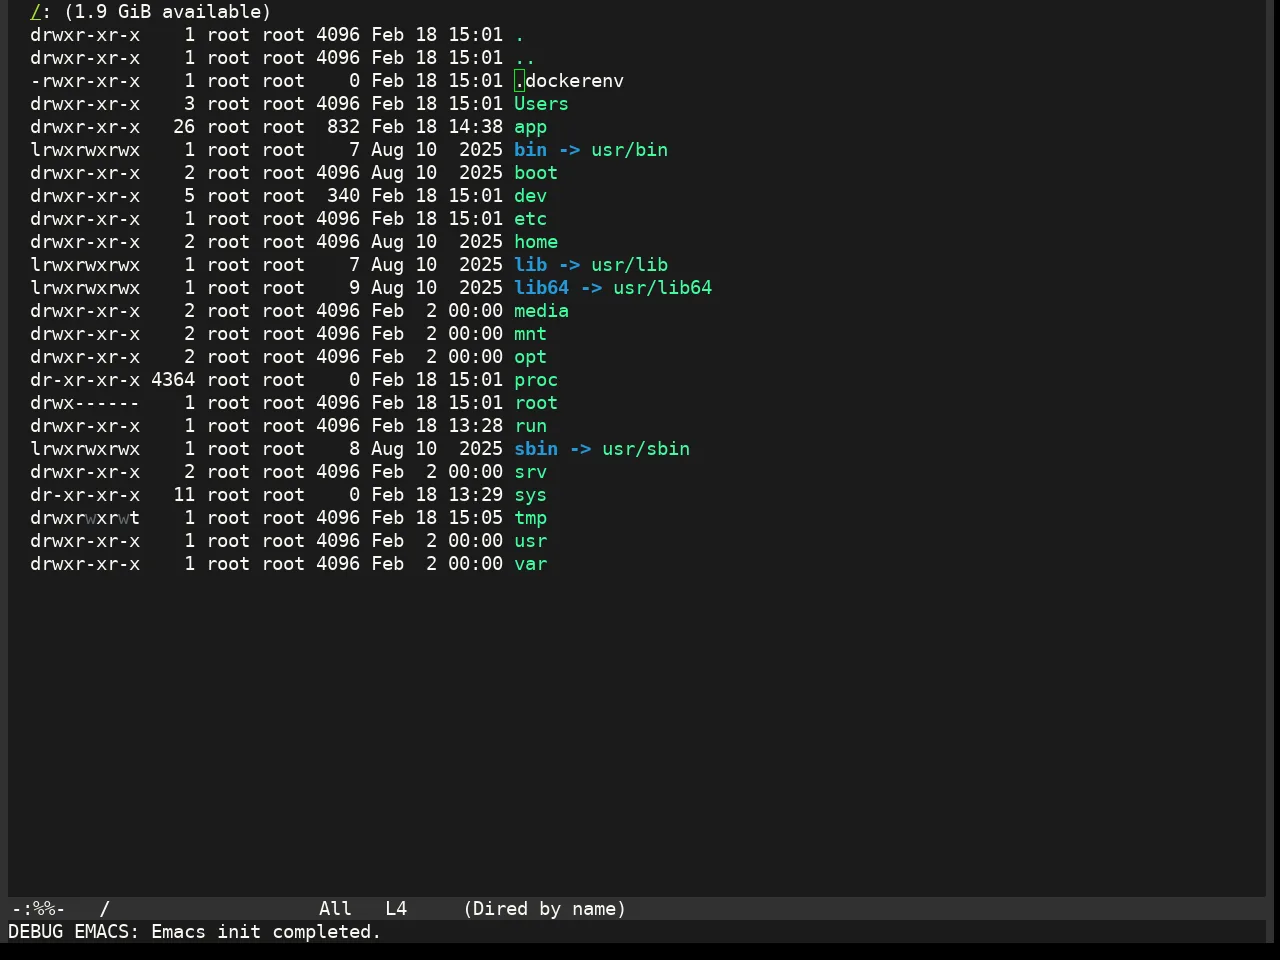Click the buffer name '/' in mode line

pos(104,909)
